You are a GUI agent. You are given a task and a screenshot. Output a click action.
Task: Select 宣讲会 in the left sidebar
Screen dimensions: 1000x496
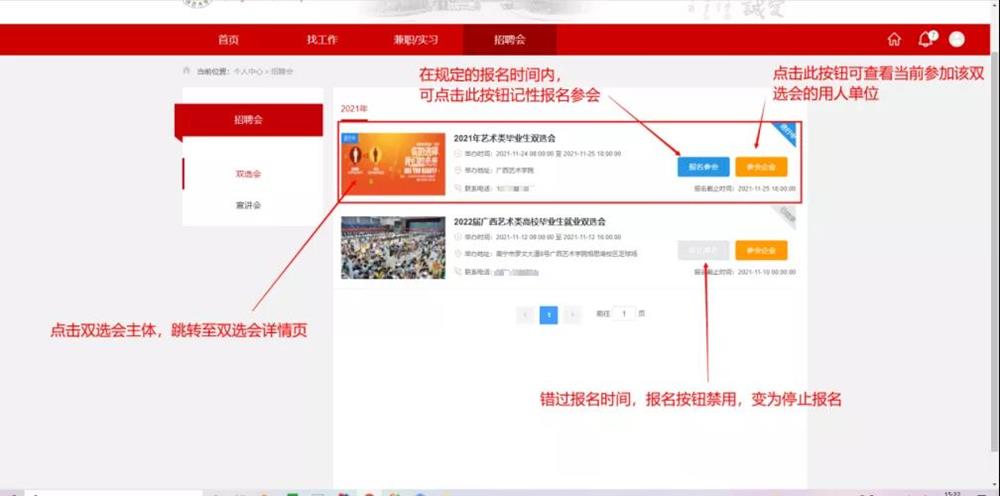pos(248,205)
